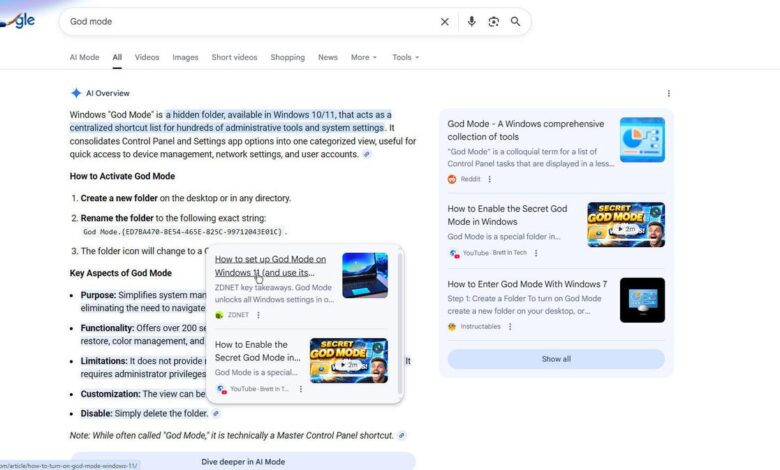The height and width of the screenshot is (470, 780).
Task: Click the 'Note: While often called' italic text
Action: coord(231,435)
